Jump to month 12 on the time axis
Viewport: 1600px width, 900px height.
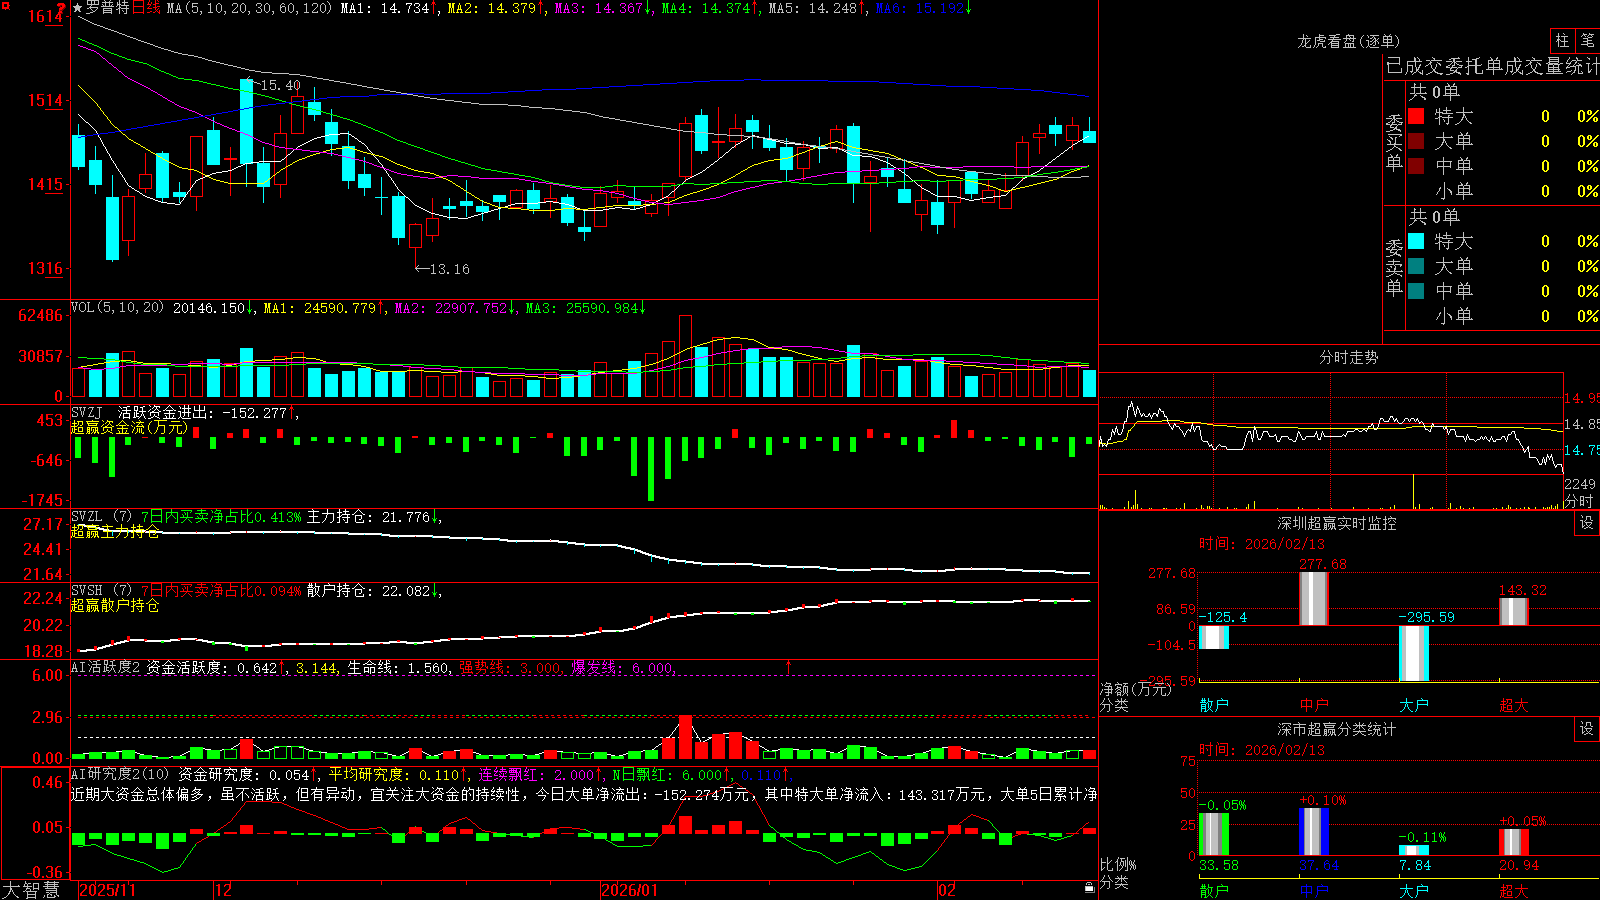coord(224,890)
